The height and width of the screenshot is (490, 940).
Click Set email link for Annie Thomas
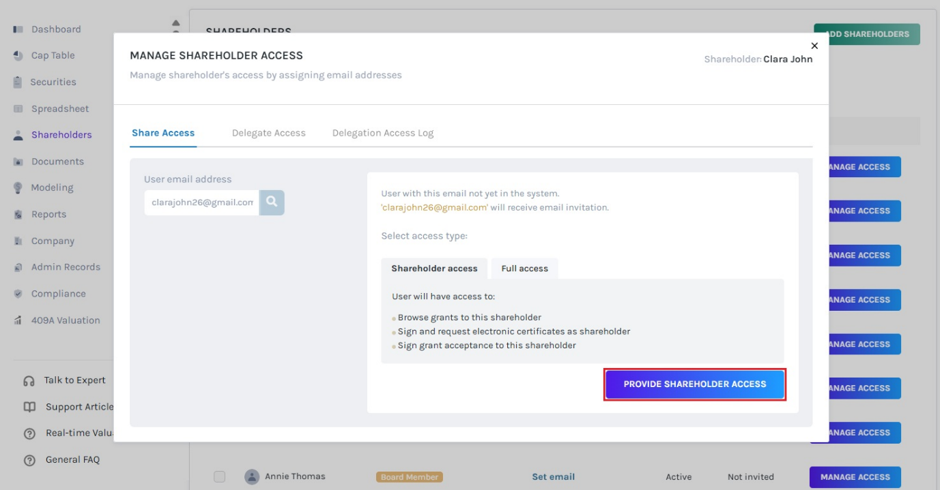[x=553, y=477]
